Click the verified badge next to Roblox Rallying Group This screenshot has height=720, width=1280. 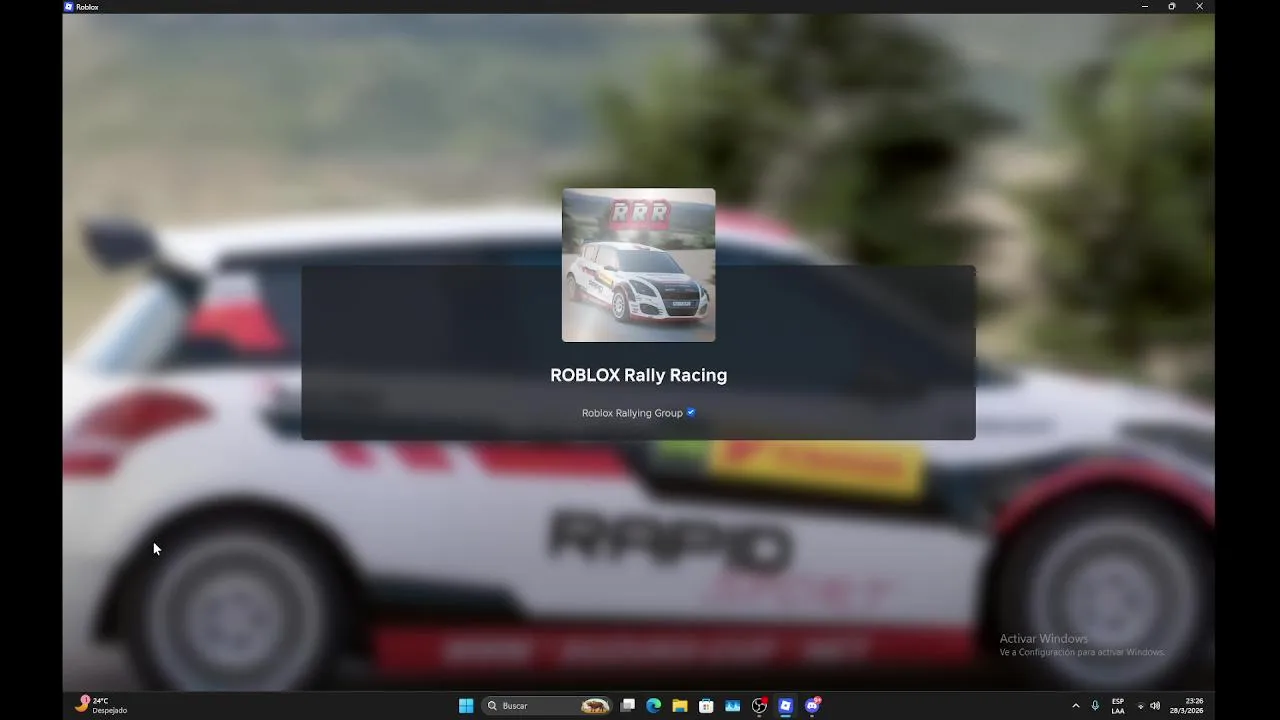691,412
